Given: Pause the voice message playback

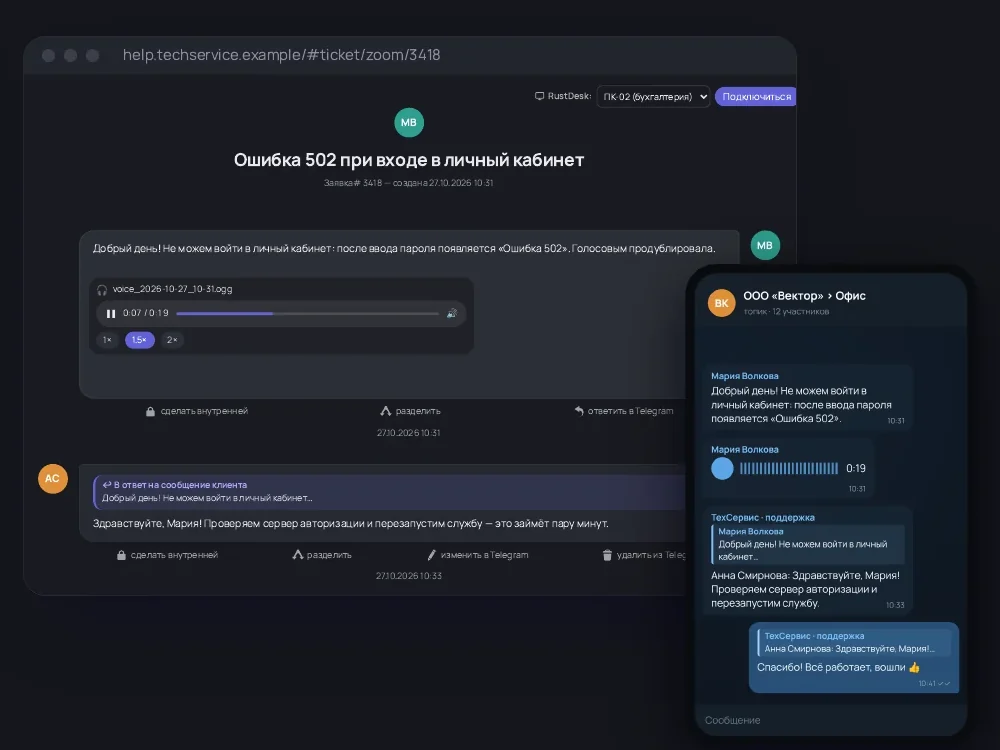Looking at the screenshot, I should (x=111, y=313).
